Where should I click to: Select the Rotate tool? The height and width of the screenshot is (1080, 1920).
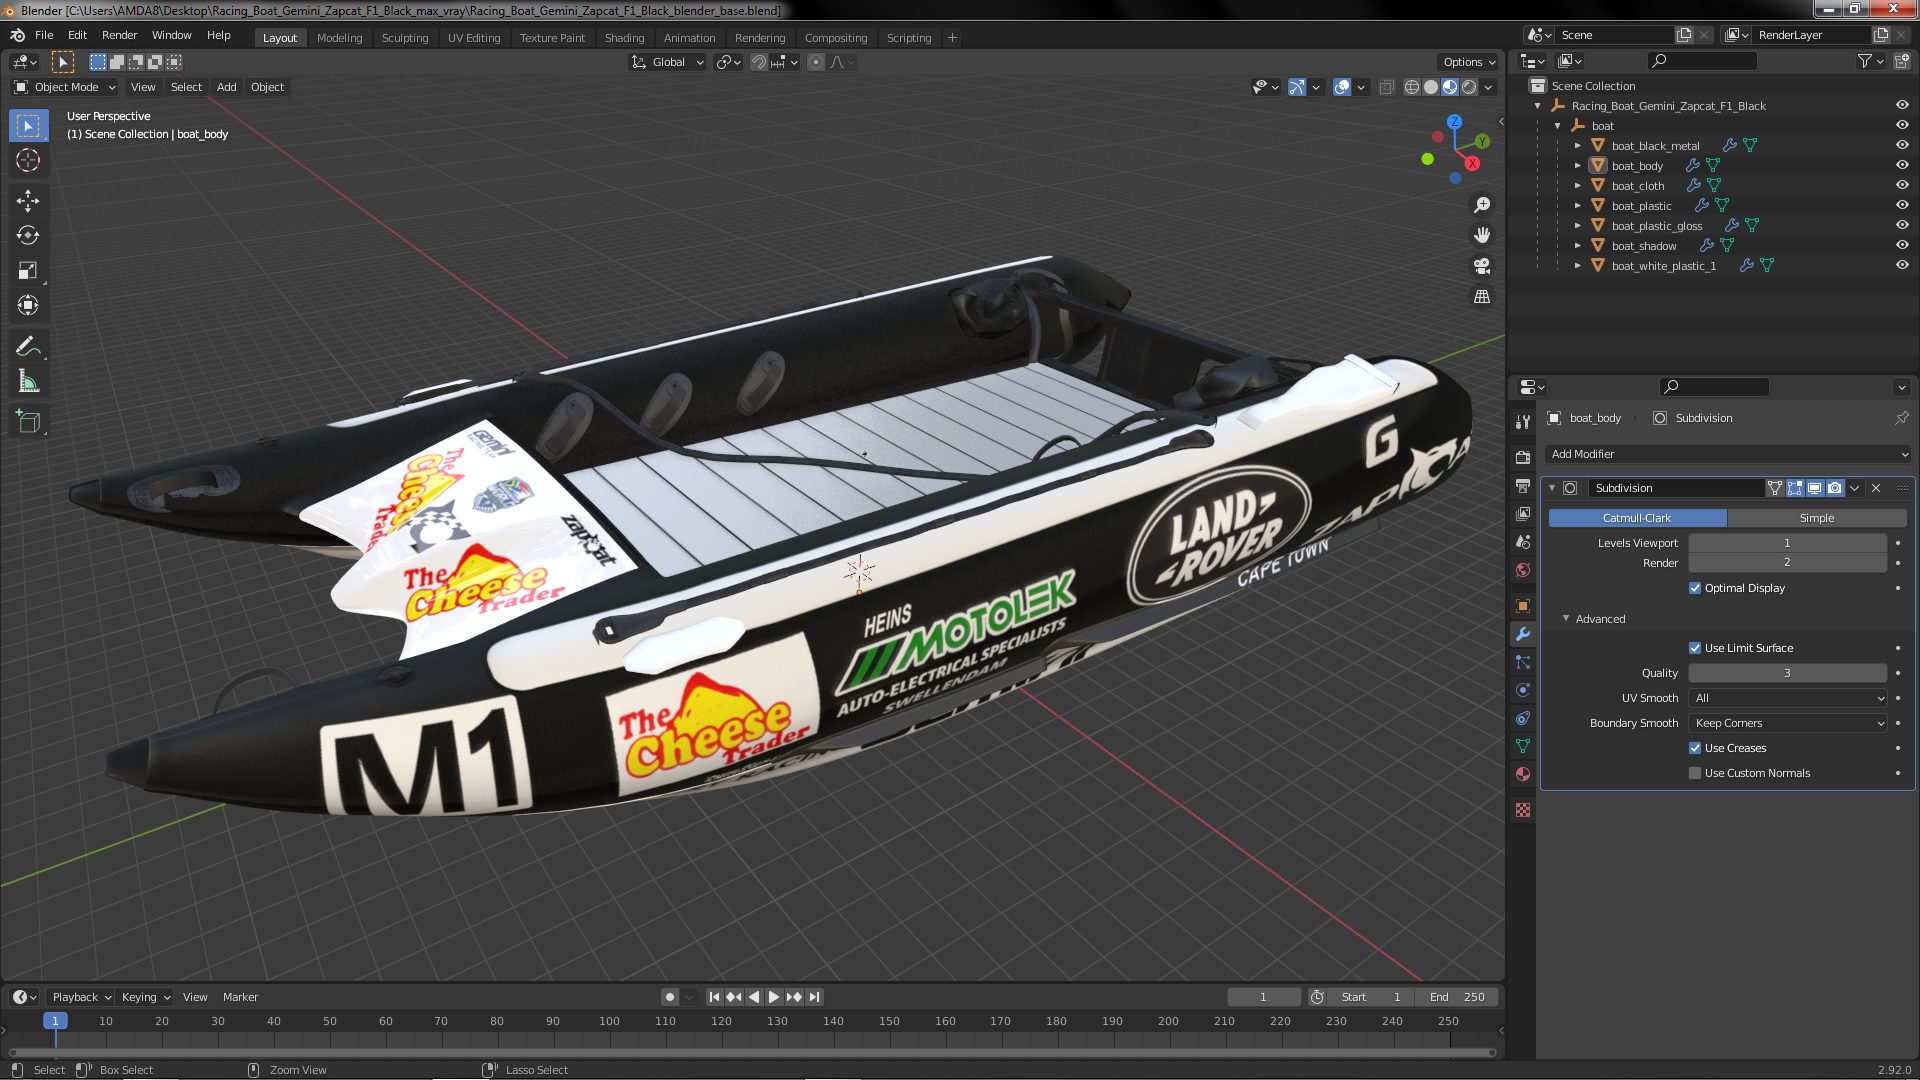pos(28,236)
